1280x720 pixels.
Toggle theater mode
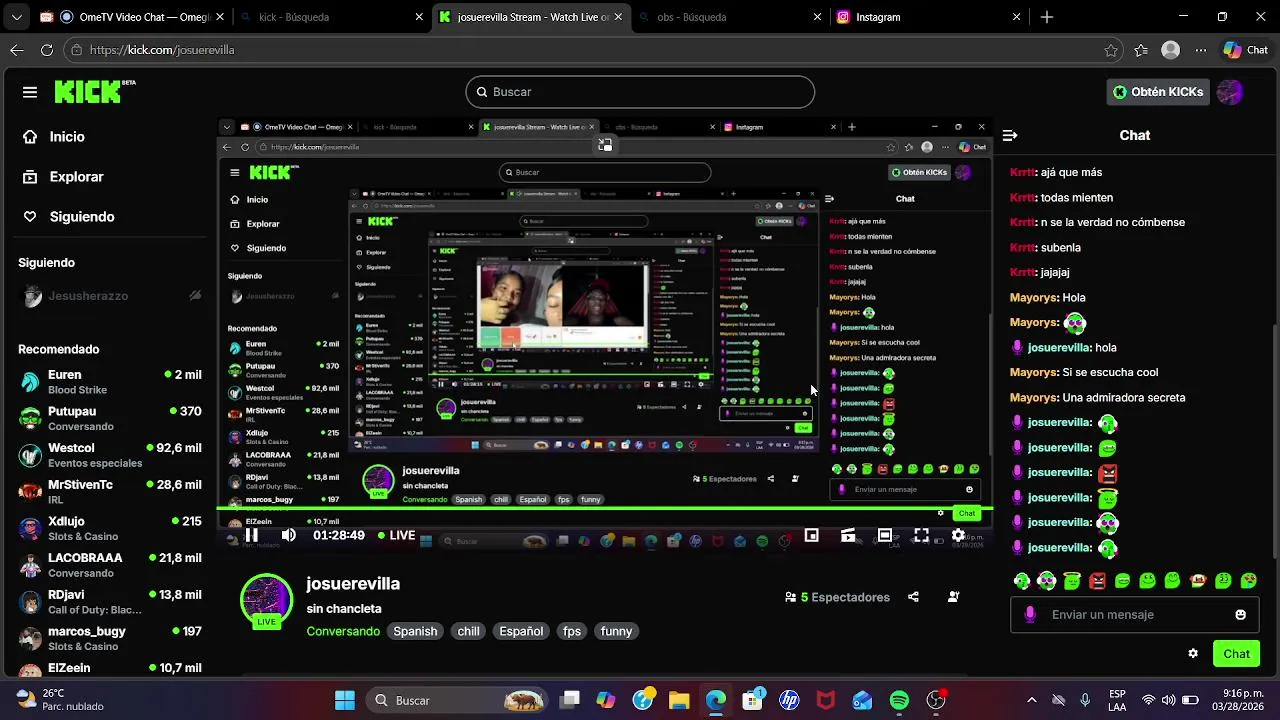(x=885, y=535)
